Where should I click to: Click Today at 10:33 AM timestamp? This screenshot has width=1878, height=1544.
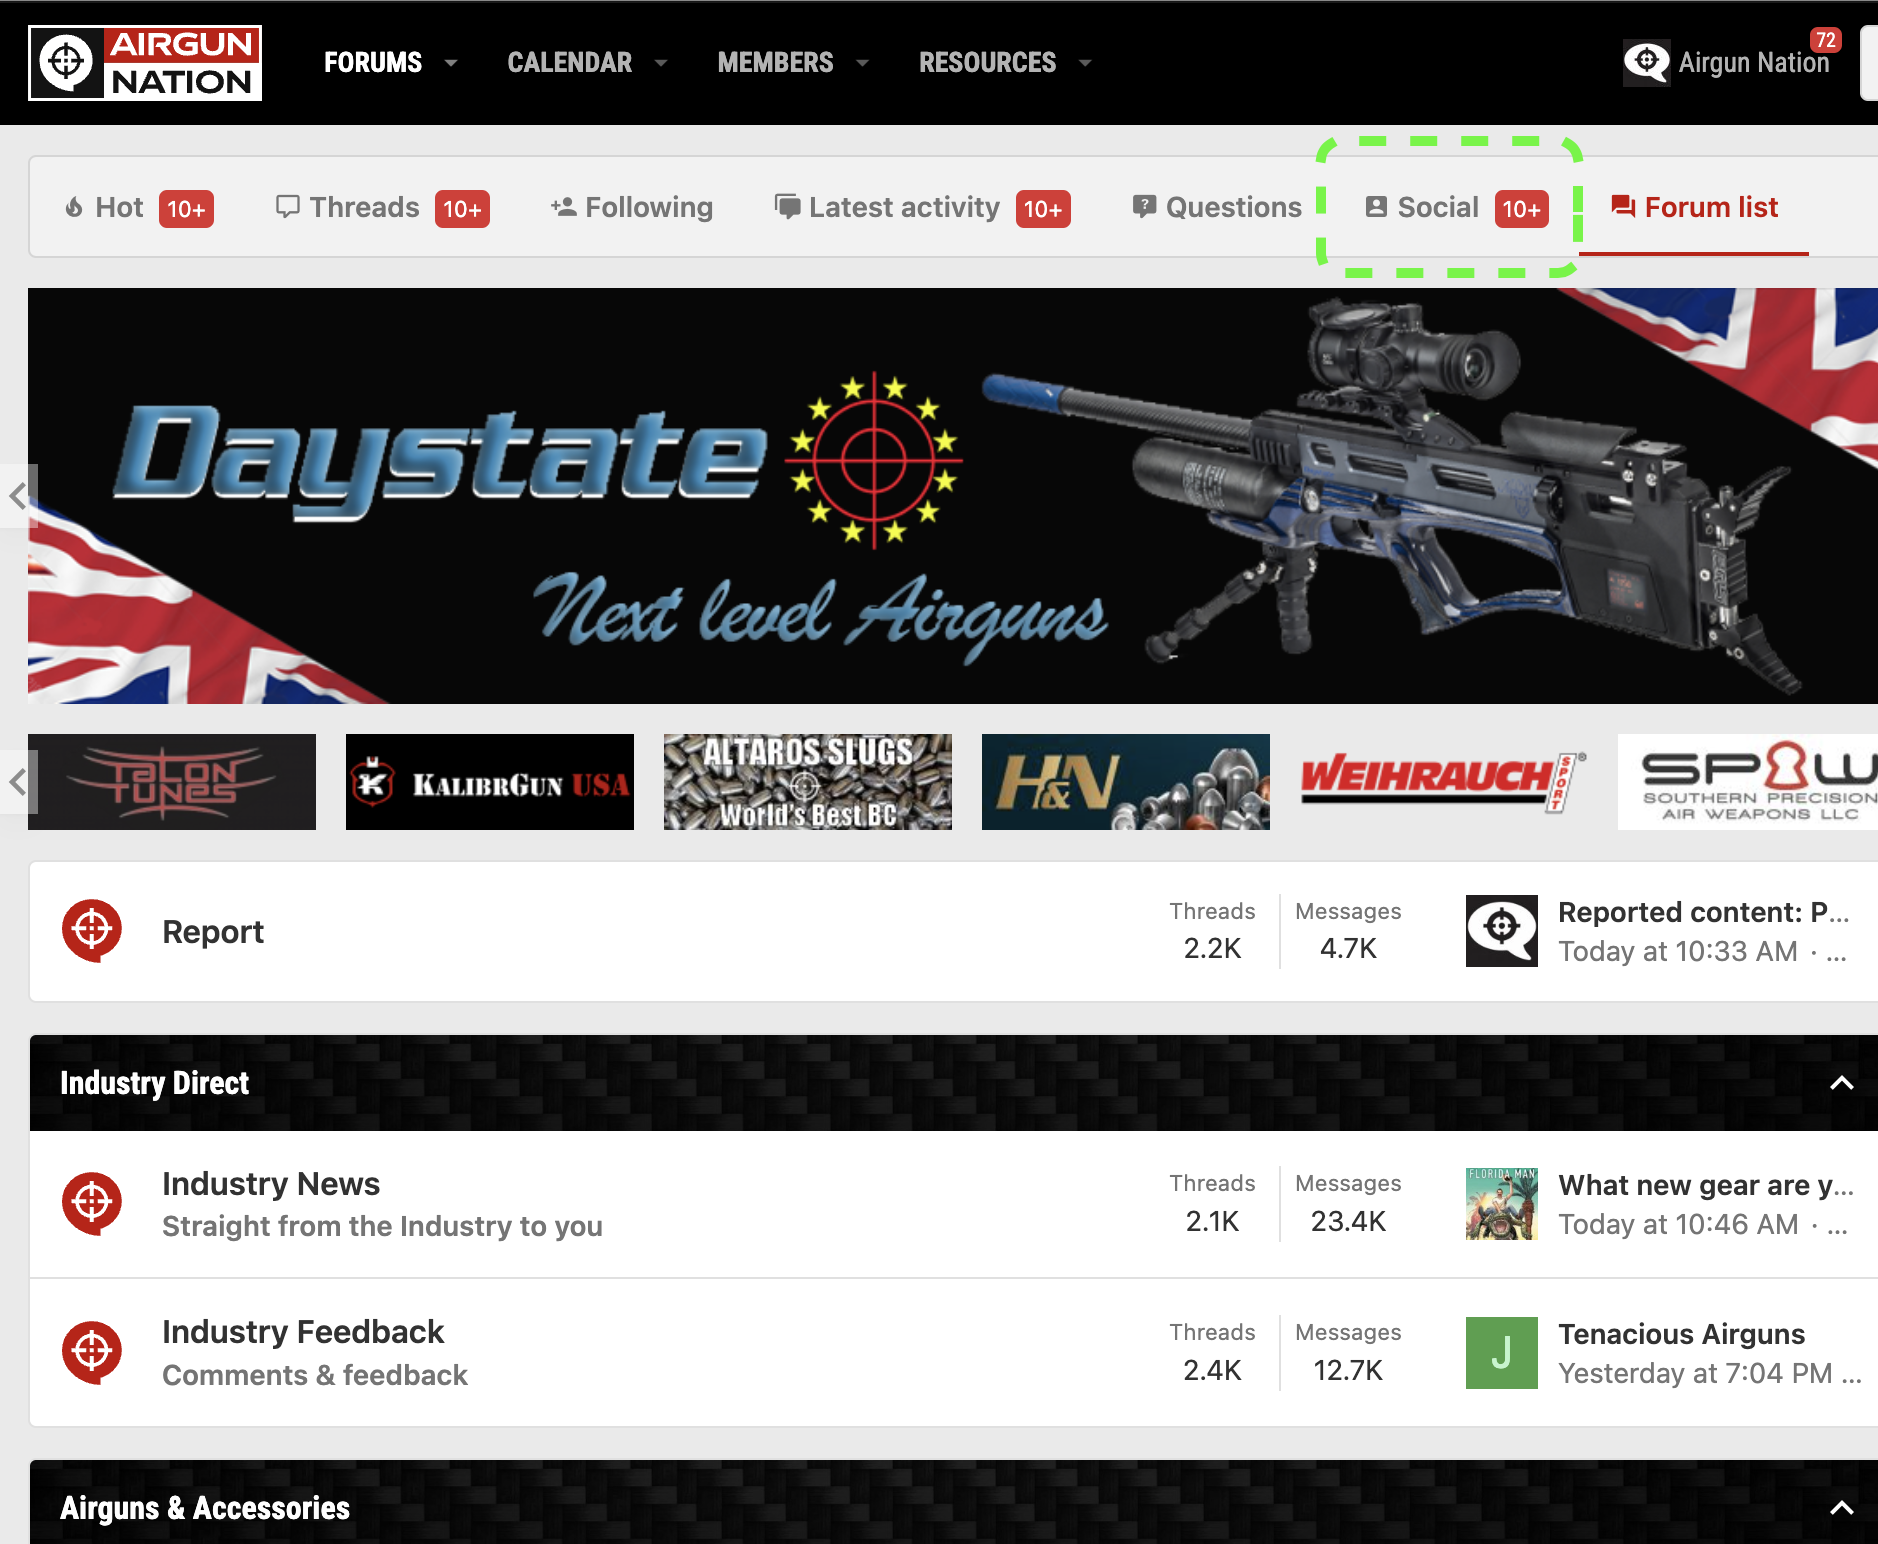click(x=1678, y=951)
